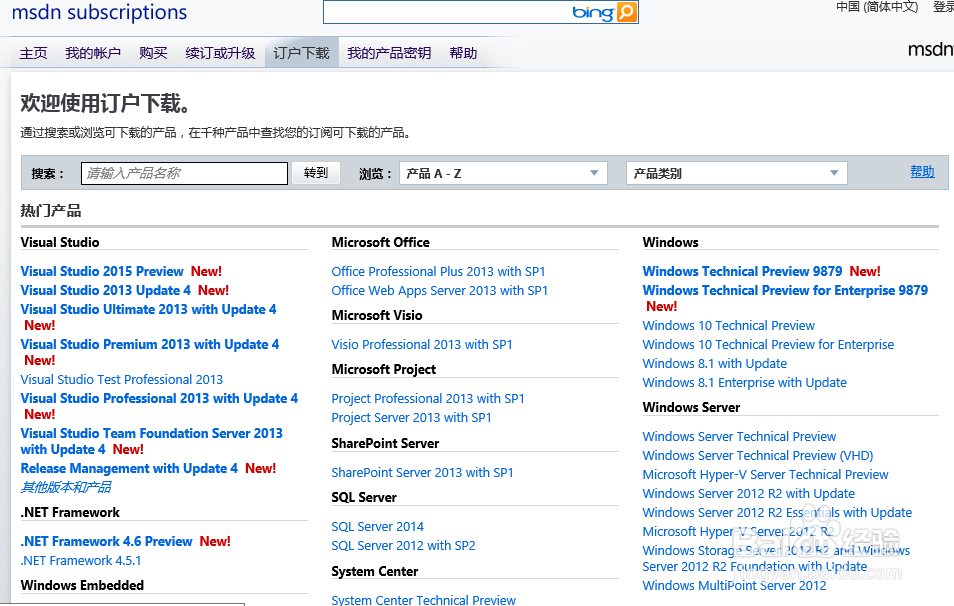This screenshot has height=606, width=954.
Task: Open Visual Studio 2015 Preview link
Action: pos(102,271)
